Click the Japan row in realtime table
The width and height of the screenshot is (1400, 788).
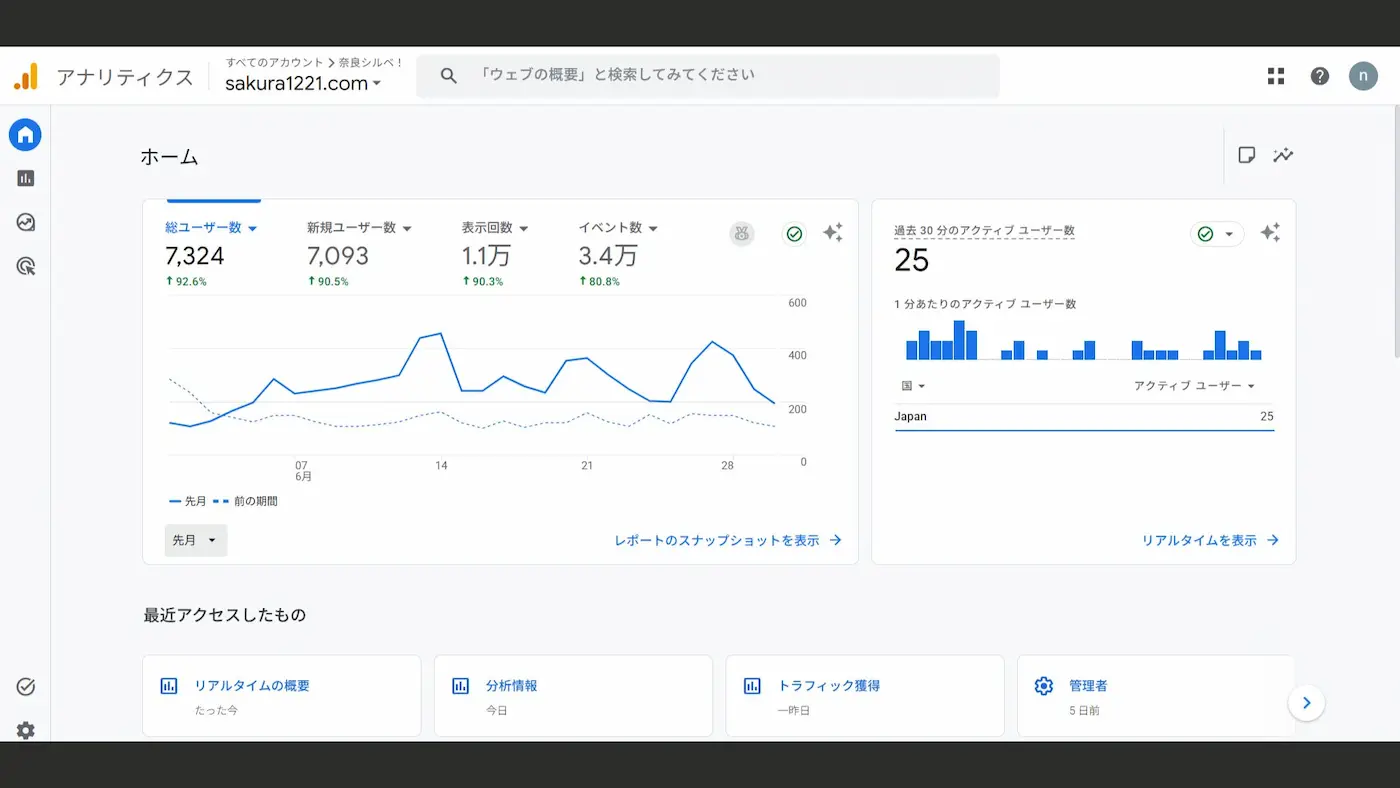pyautogui.click(x=1084, y=417)
